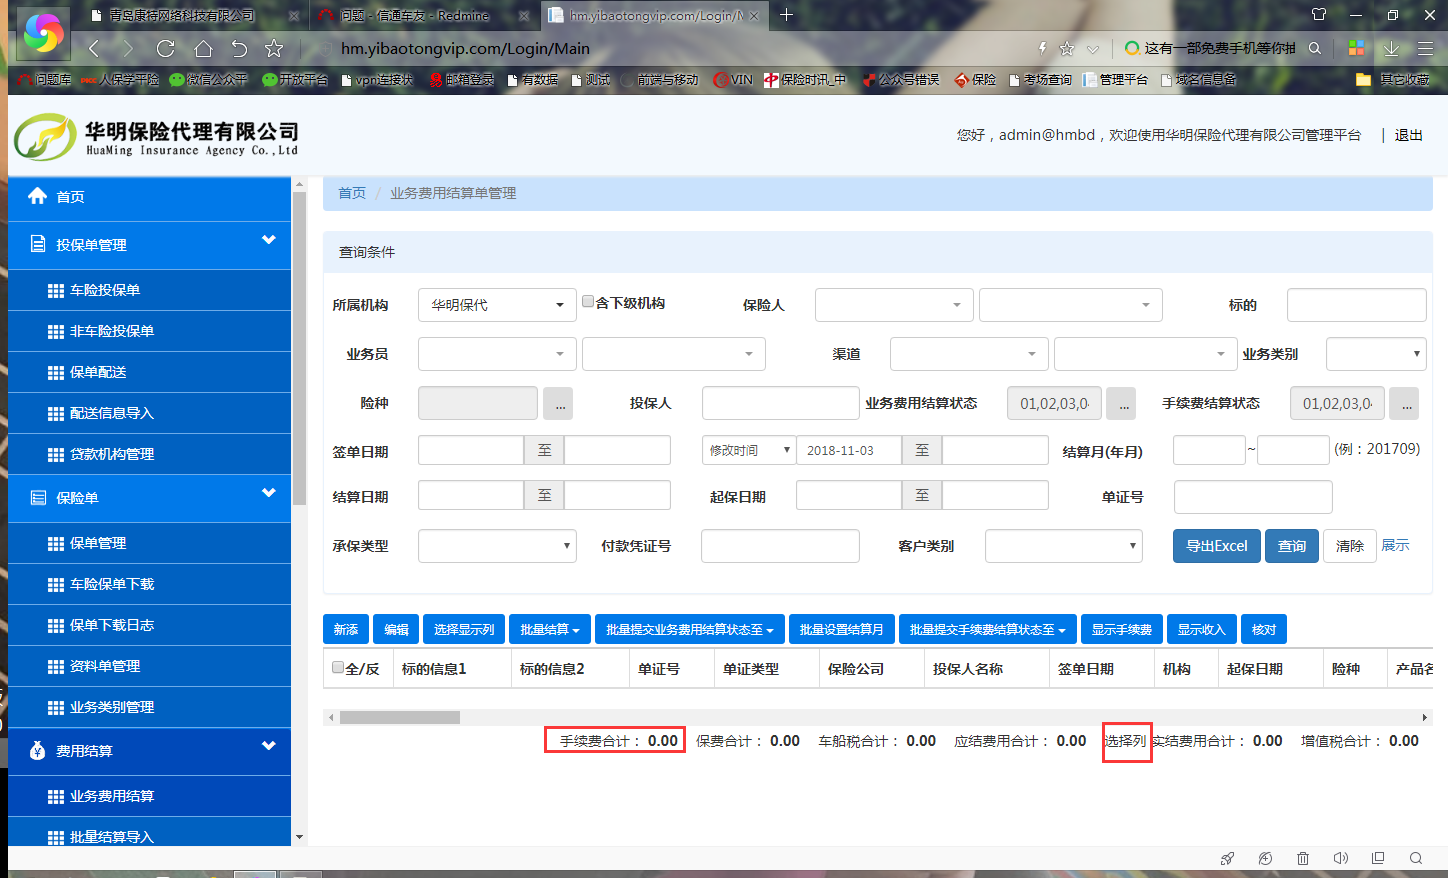Click the 退出 logout link
Viewport: 1448px width, 878px height.
1408,135
